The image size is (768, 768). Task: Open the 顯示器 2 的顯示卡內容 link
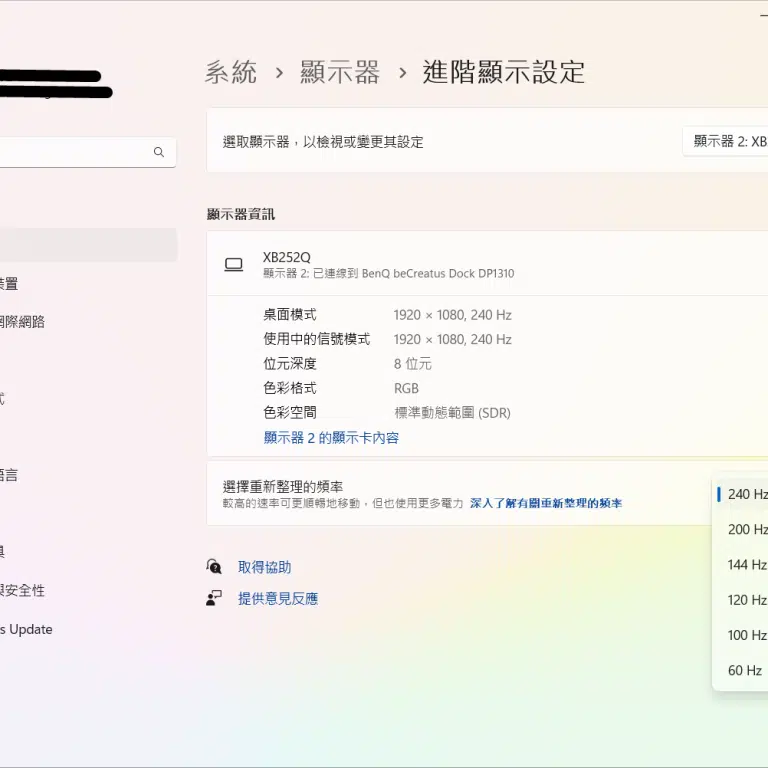coord(331,438)
